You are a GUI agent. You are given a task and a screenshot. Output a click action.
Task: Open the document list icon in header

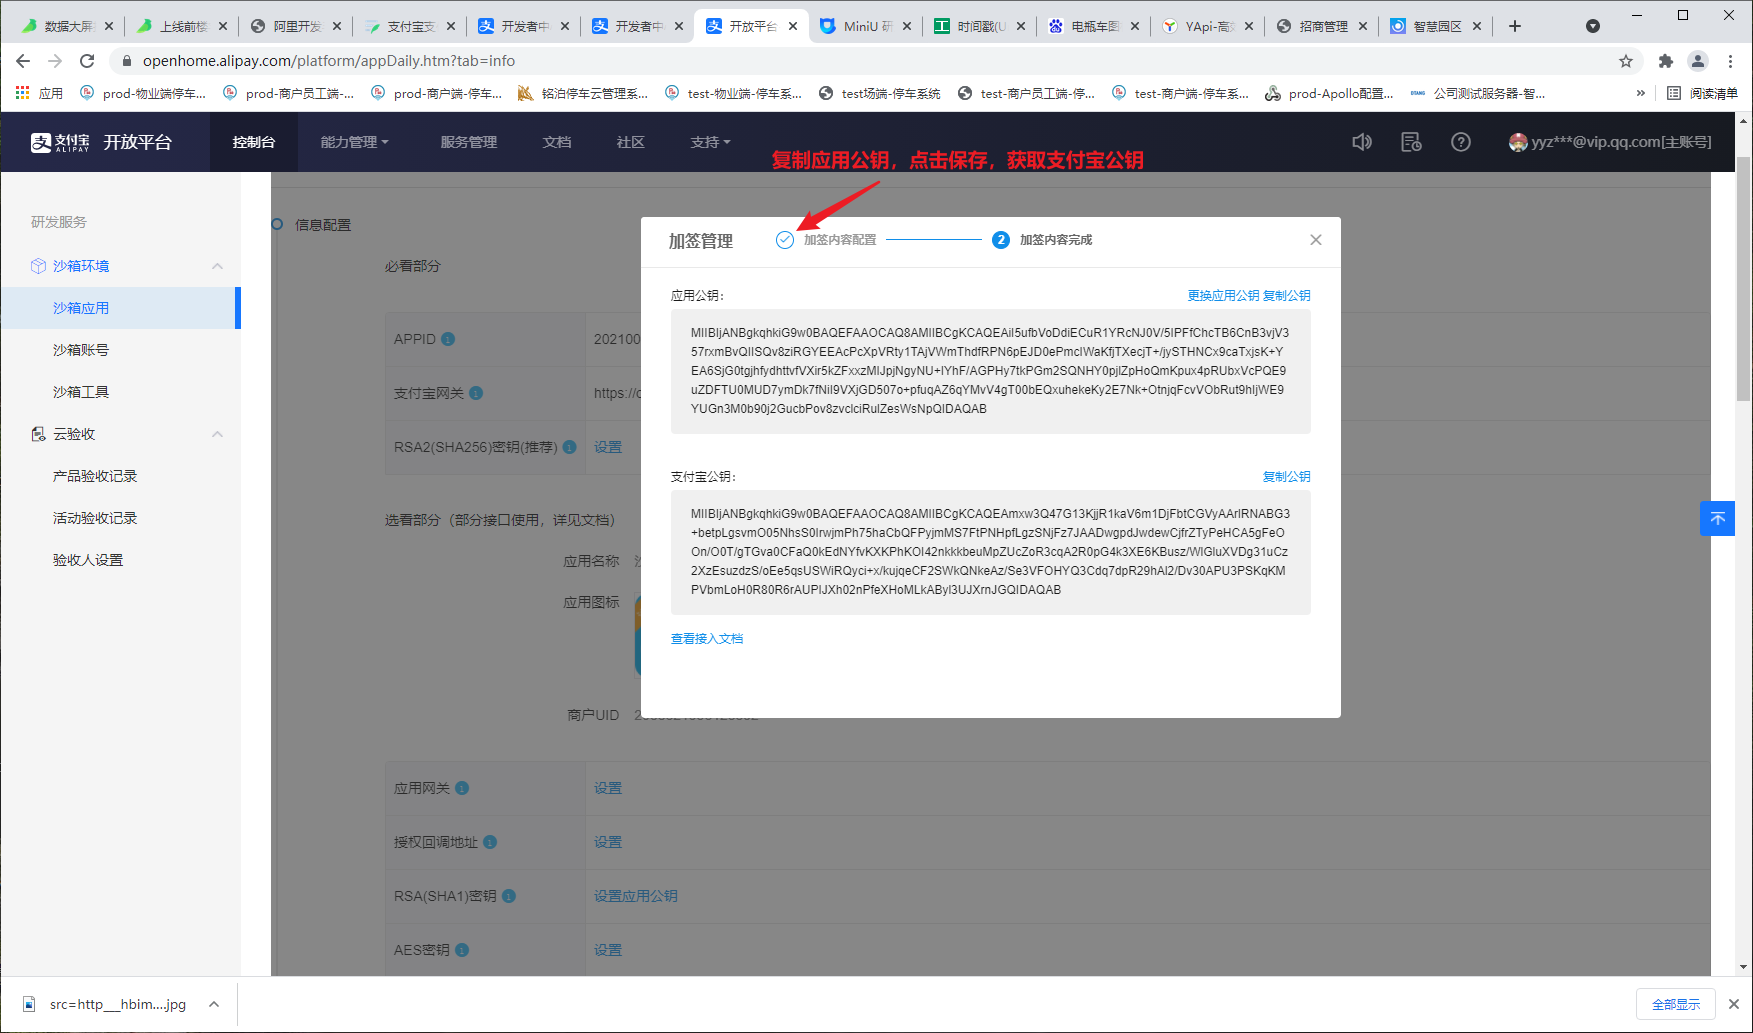pos(1411,142)
